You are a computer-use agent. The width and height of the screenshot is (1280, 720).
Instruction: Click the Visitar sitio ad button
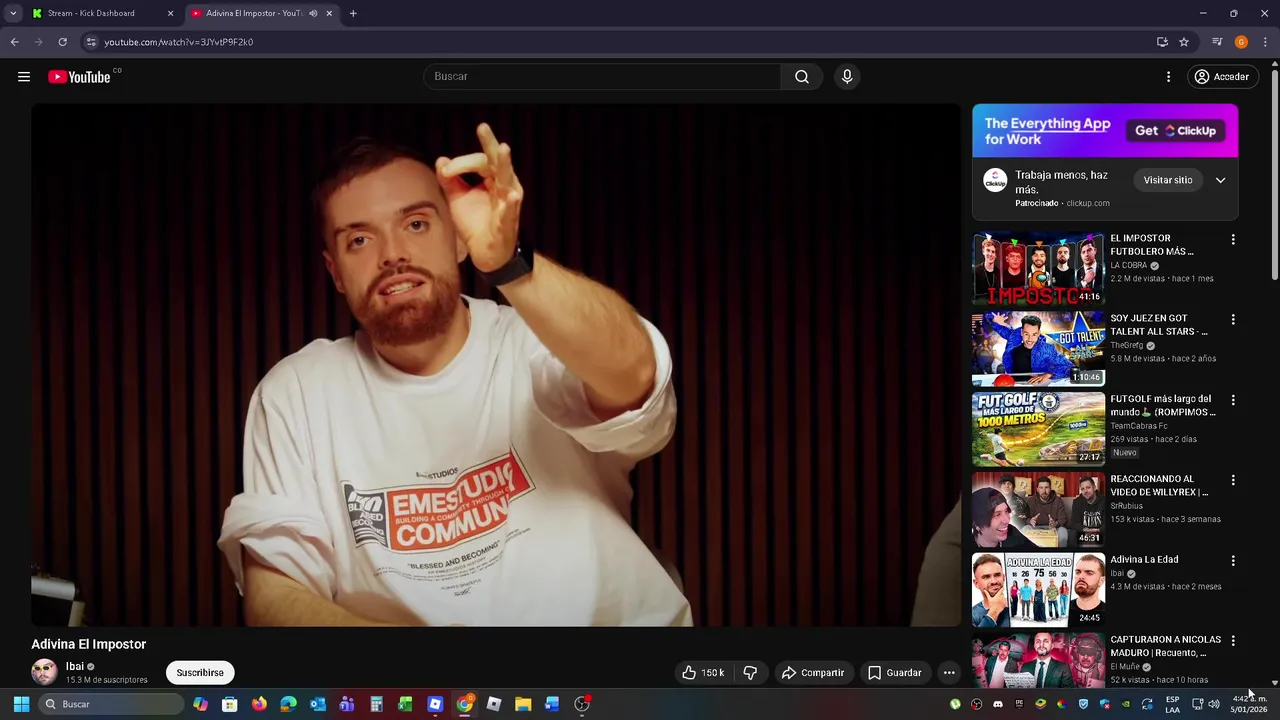tap(1168, 180)
